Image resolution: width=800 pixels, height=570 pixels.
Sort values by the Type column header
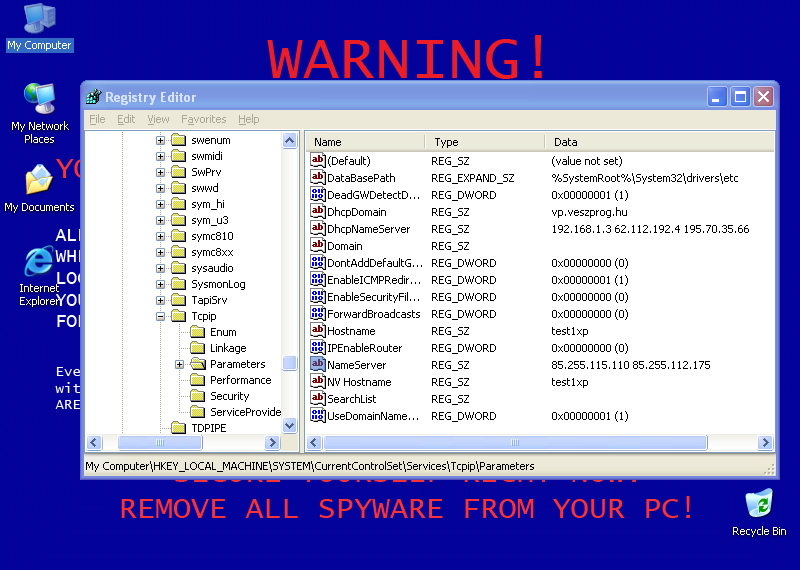[485, 142]
